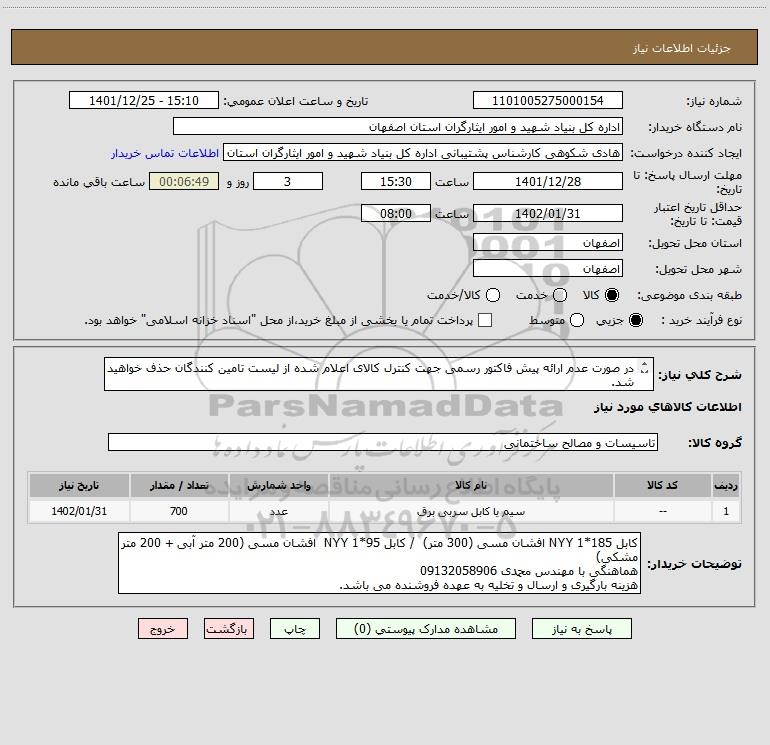Image resolution: width=770 pixels, height=745 pixels.
Task: Open اطلاعات تماس خریدار link
Action: (165, 153)
